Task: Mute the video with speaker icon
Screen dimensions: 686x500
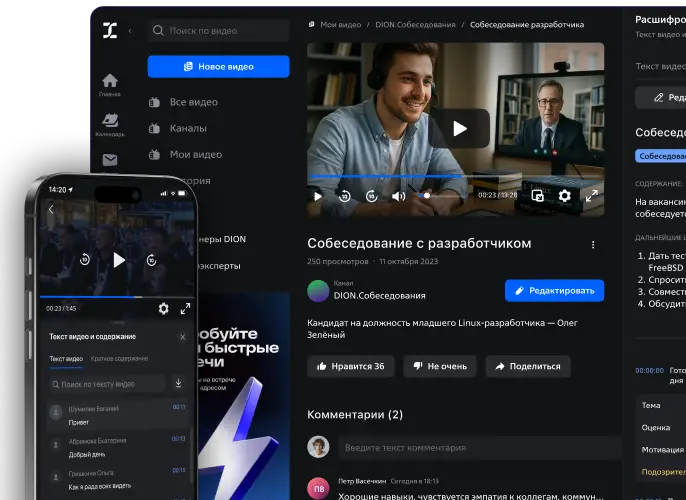Action: [398, 196]
